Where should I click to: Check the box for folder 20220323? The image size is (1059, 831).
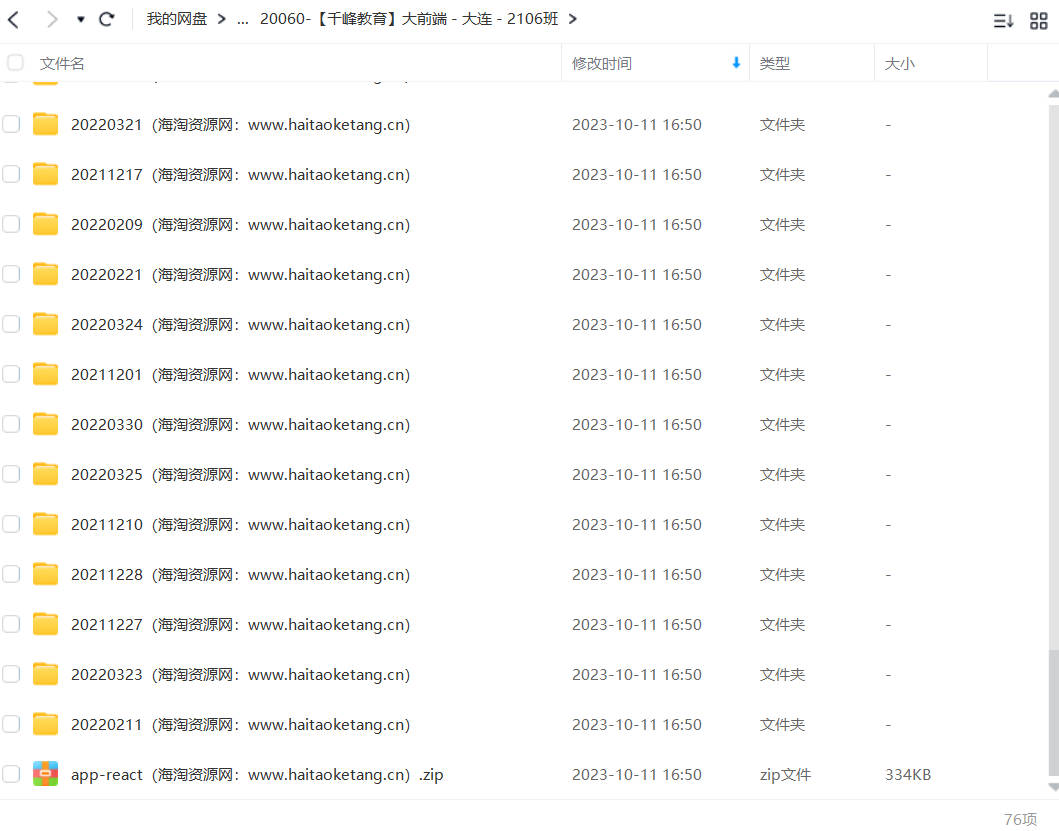[11, 674]
